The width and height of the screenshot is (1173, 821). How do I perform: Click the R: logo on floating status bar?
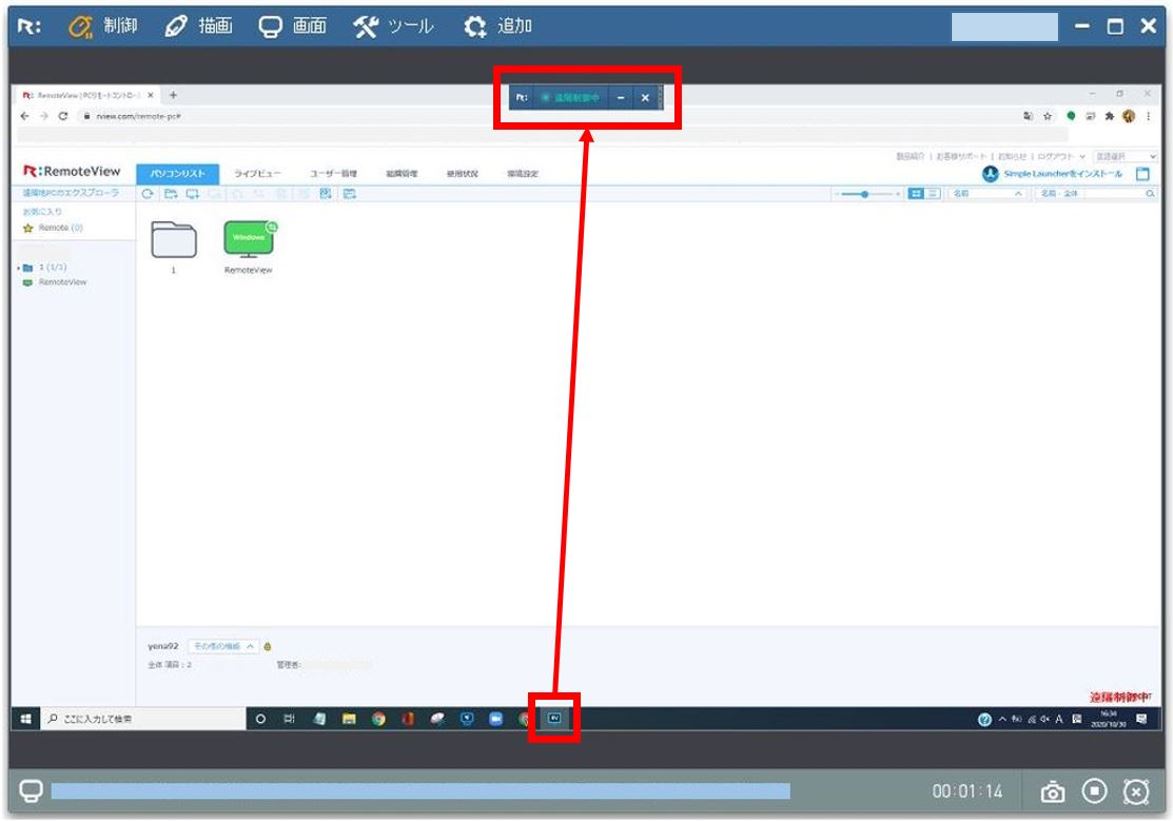[x=522, y=98]
